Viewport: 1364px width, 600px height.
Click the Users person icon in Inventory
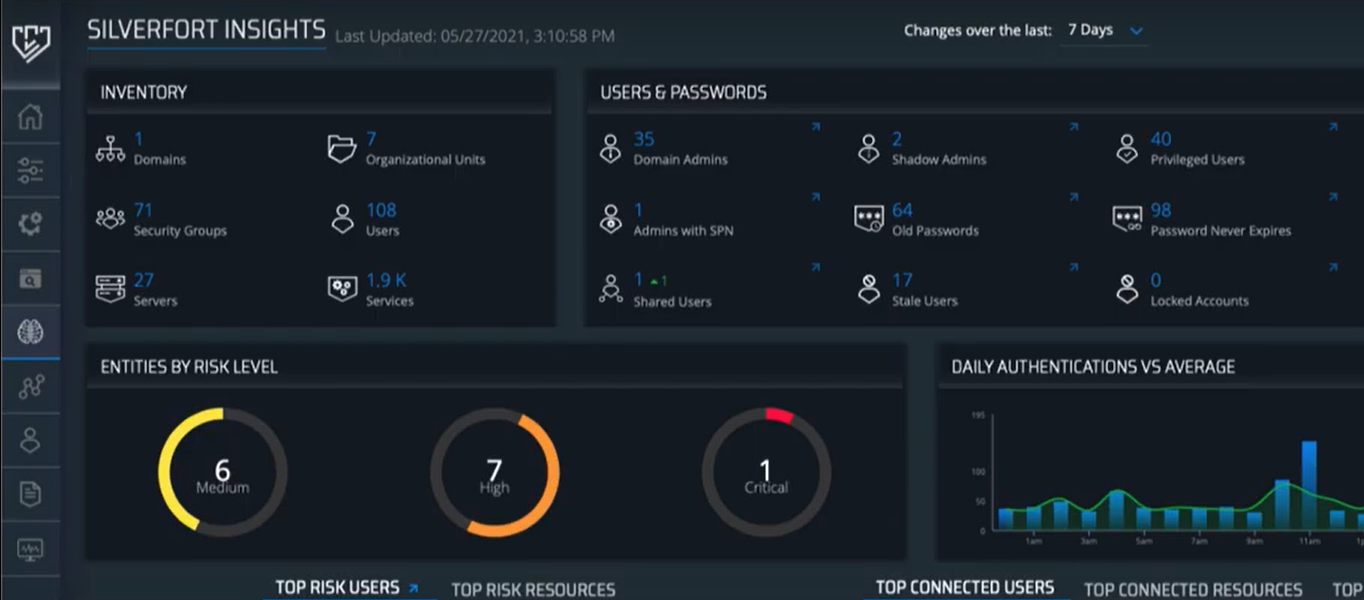click(342, 219)
